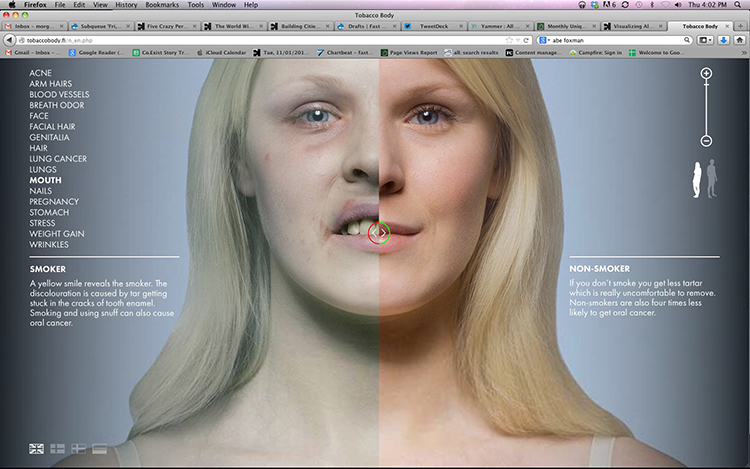The width and height of the screenshot is (750, 469).
Task: Switch to the male body silhouette
Action: point(712,177)
